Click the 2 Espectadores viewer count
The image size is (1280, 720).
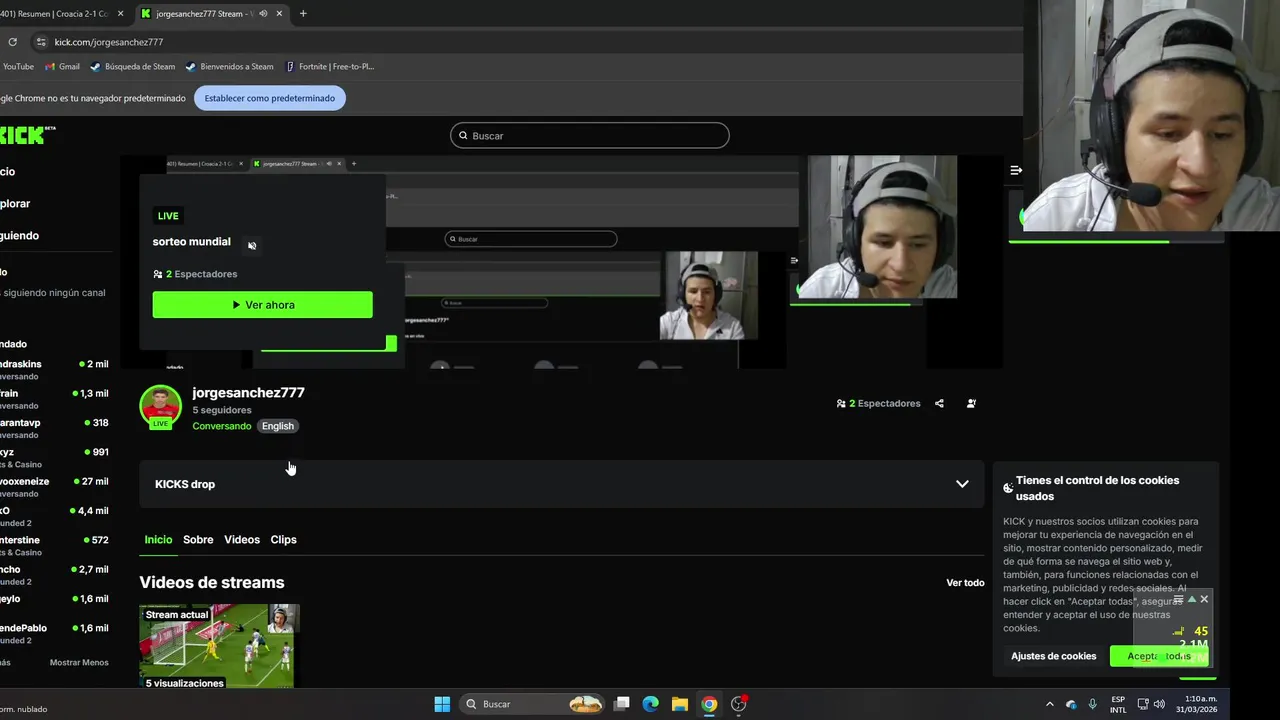point(878,404)
